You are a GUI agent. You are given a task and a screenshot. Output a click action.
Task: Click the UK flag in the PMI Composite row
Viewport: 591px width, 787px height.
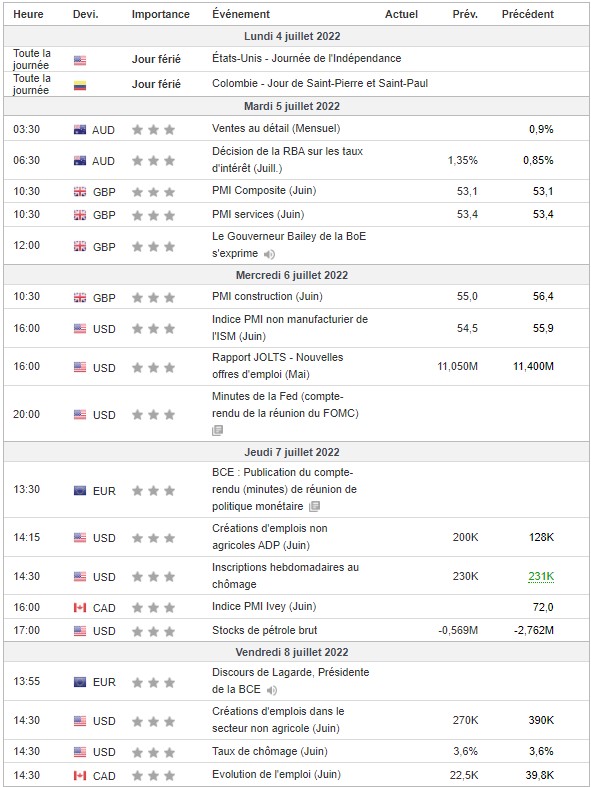[x=80, y=192]
